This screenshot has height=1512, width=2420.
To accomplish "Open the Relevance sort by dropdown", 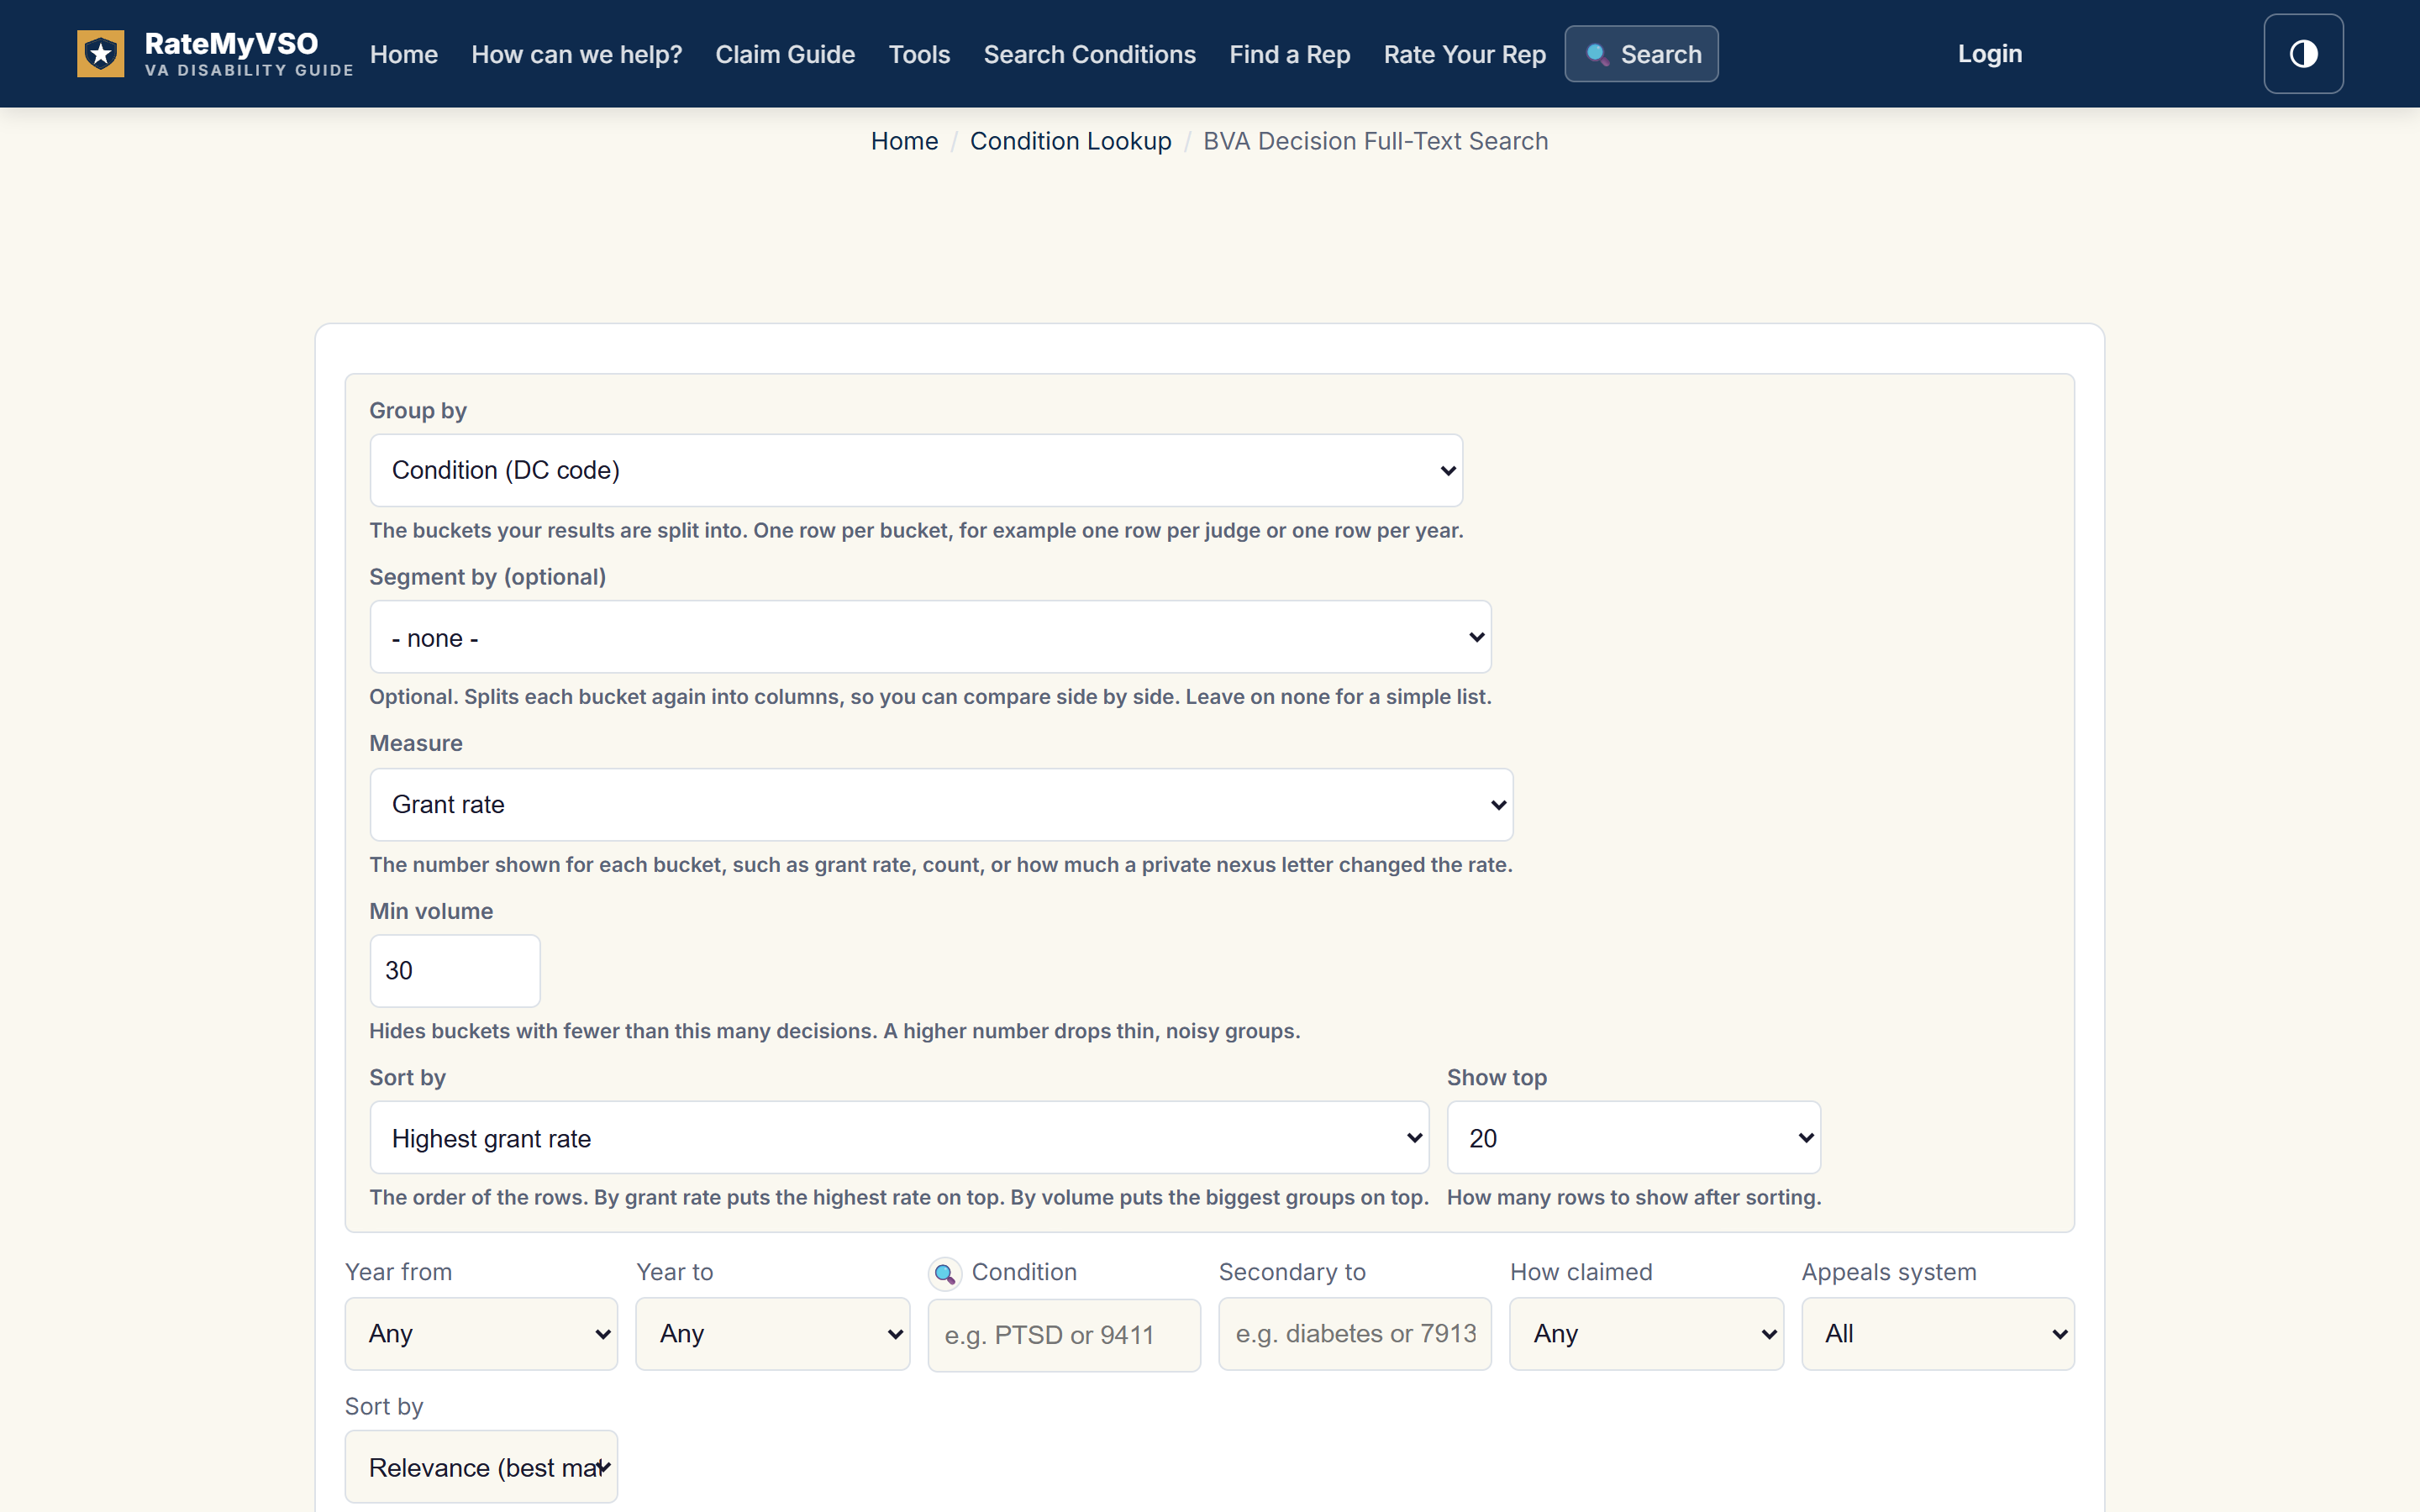I will [481, 1467].
